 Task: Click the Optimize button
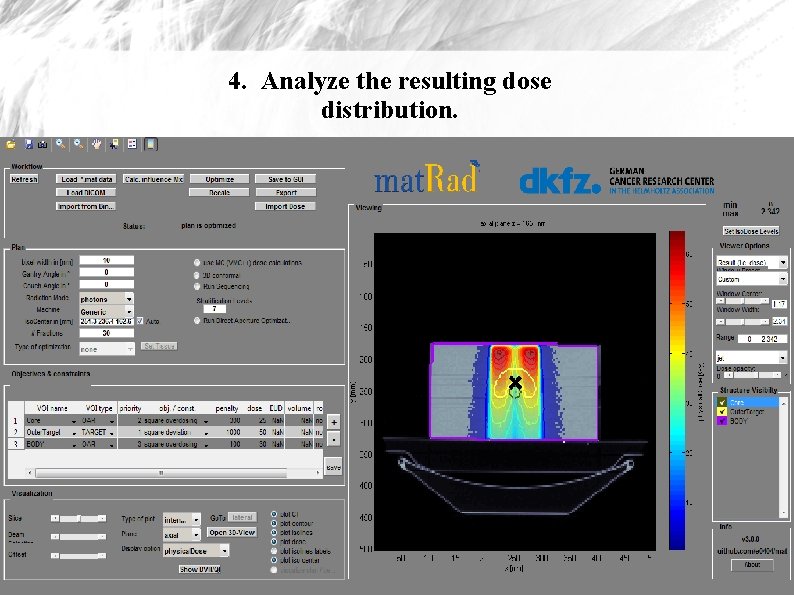point(219,179)
